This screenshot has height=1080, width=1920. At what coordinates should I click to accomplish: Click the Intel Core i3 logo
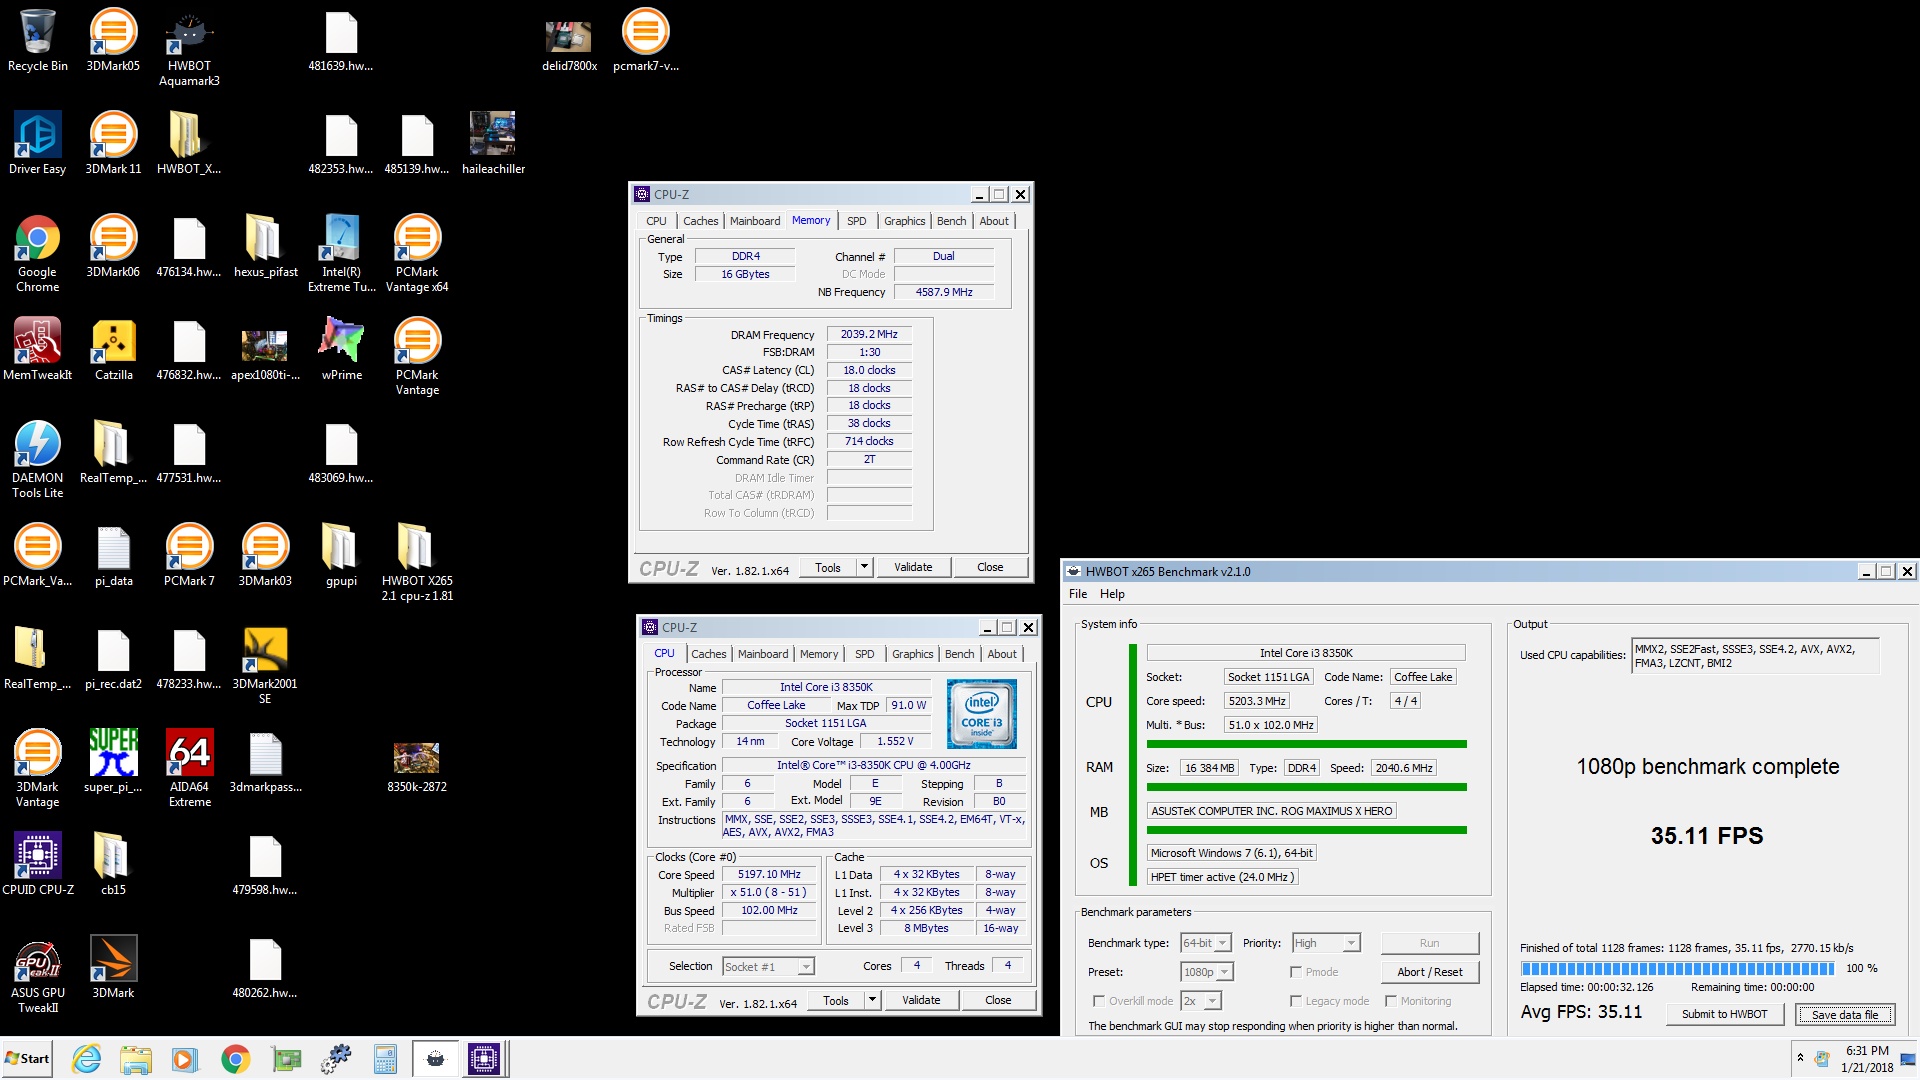982,714
